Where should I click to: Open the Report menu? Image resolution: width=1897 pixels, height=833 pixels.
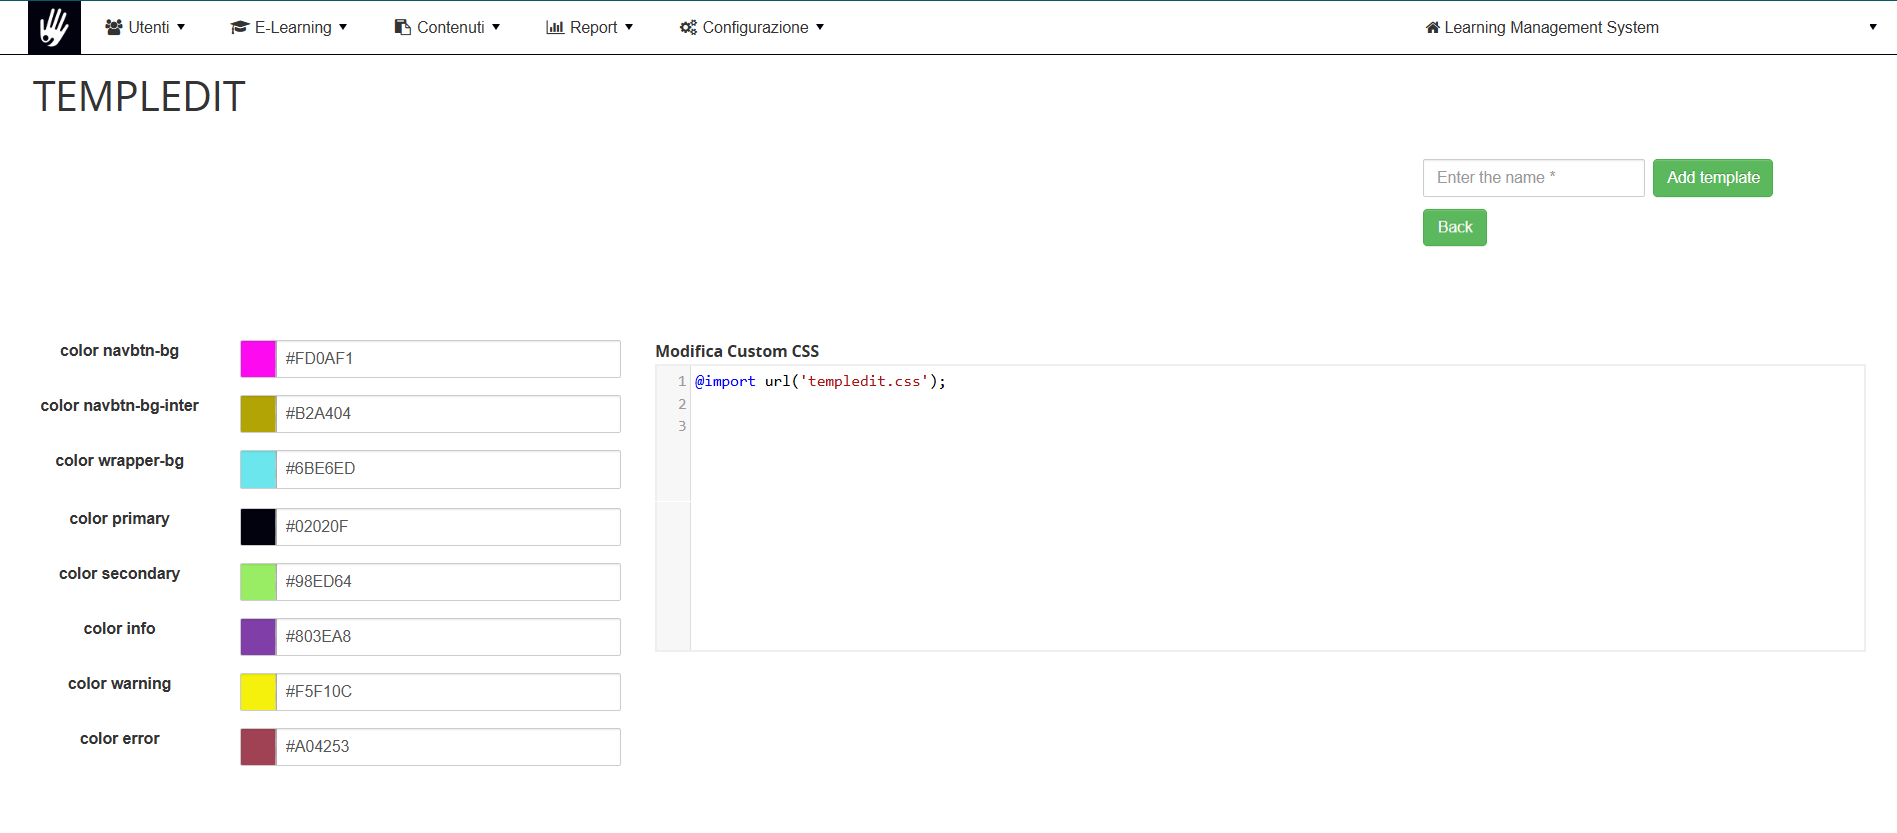point(590,27)
